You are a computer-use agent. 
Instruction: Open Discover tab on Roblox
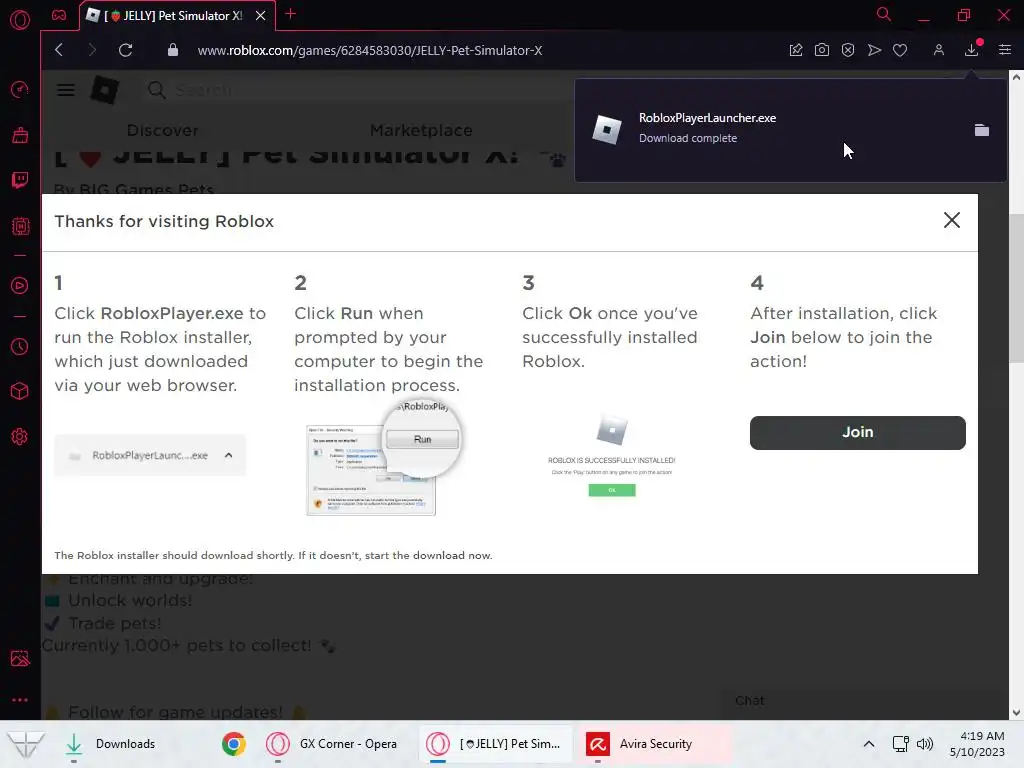coord(163,130)
